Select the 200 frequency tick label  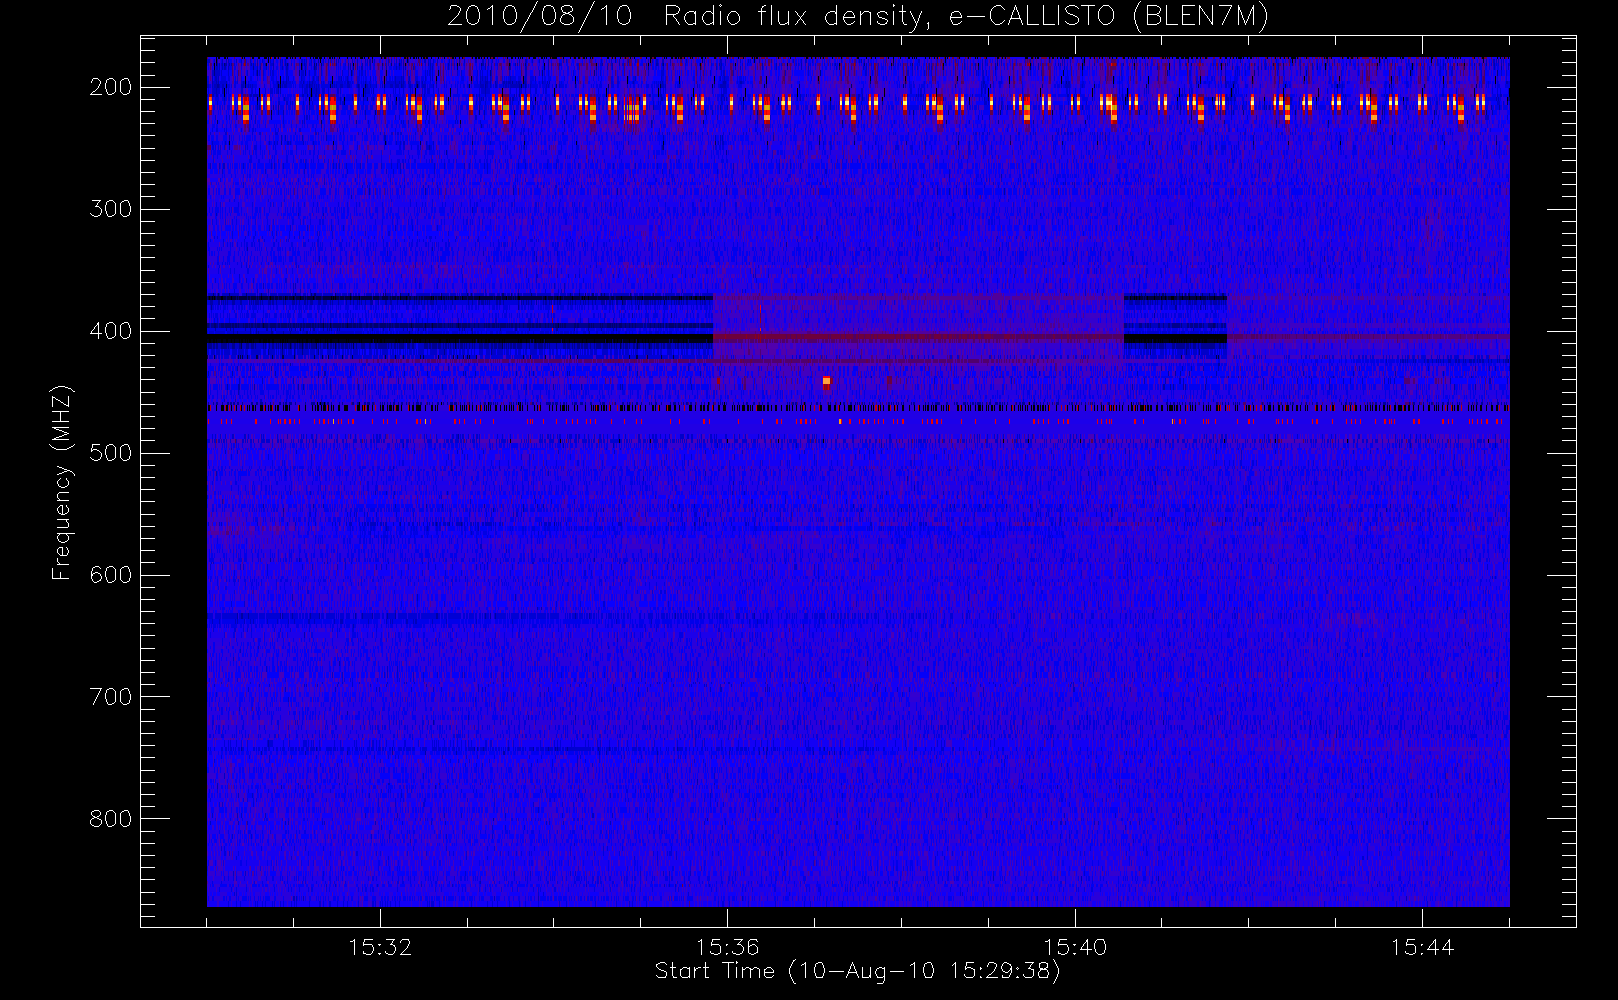point(111,87)
